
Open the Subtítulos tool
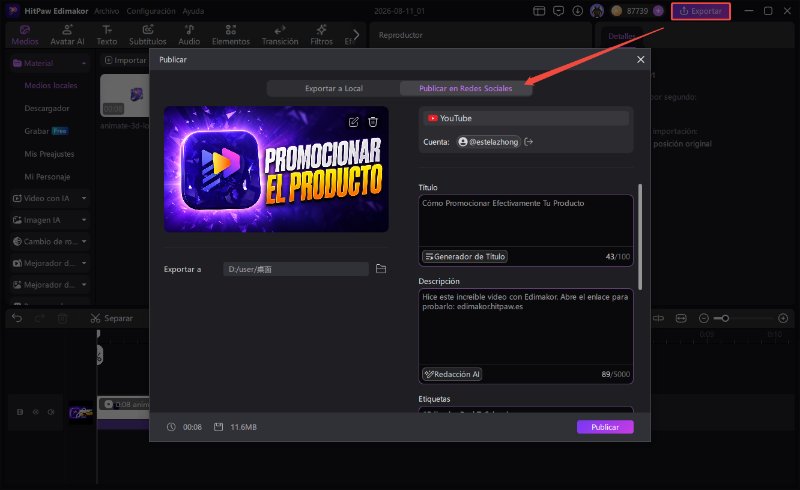[147, 35]
